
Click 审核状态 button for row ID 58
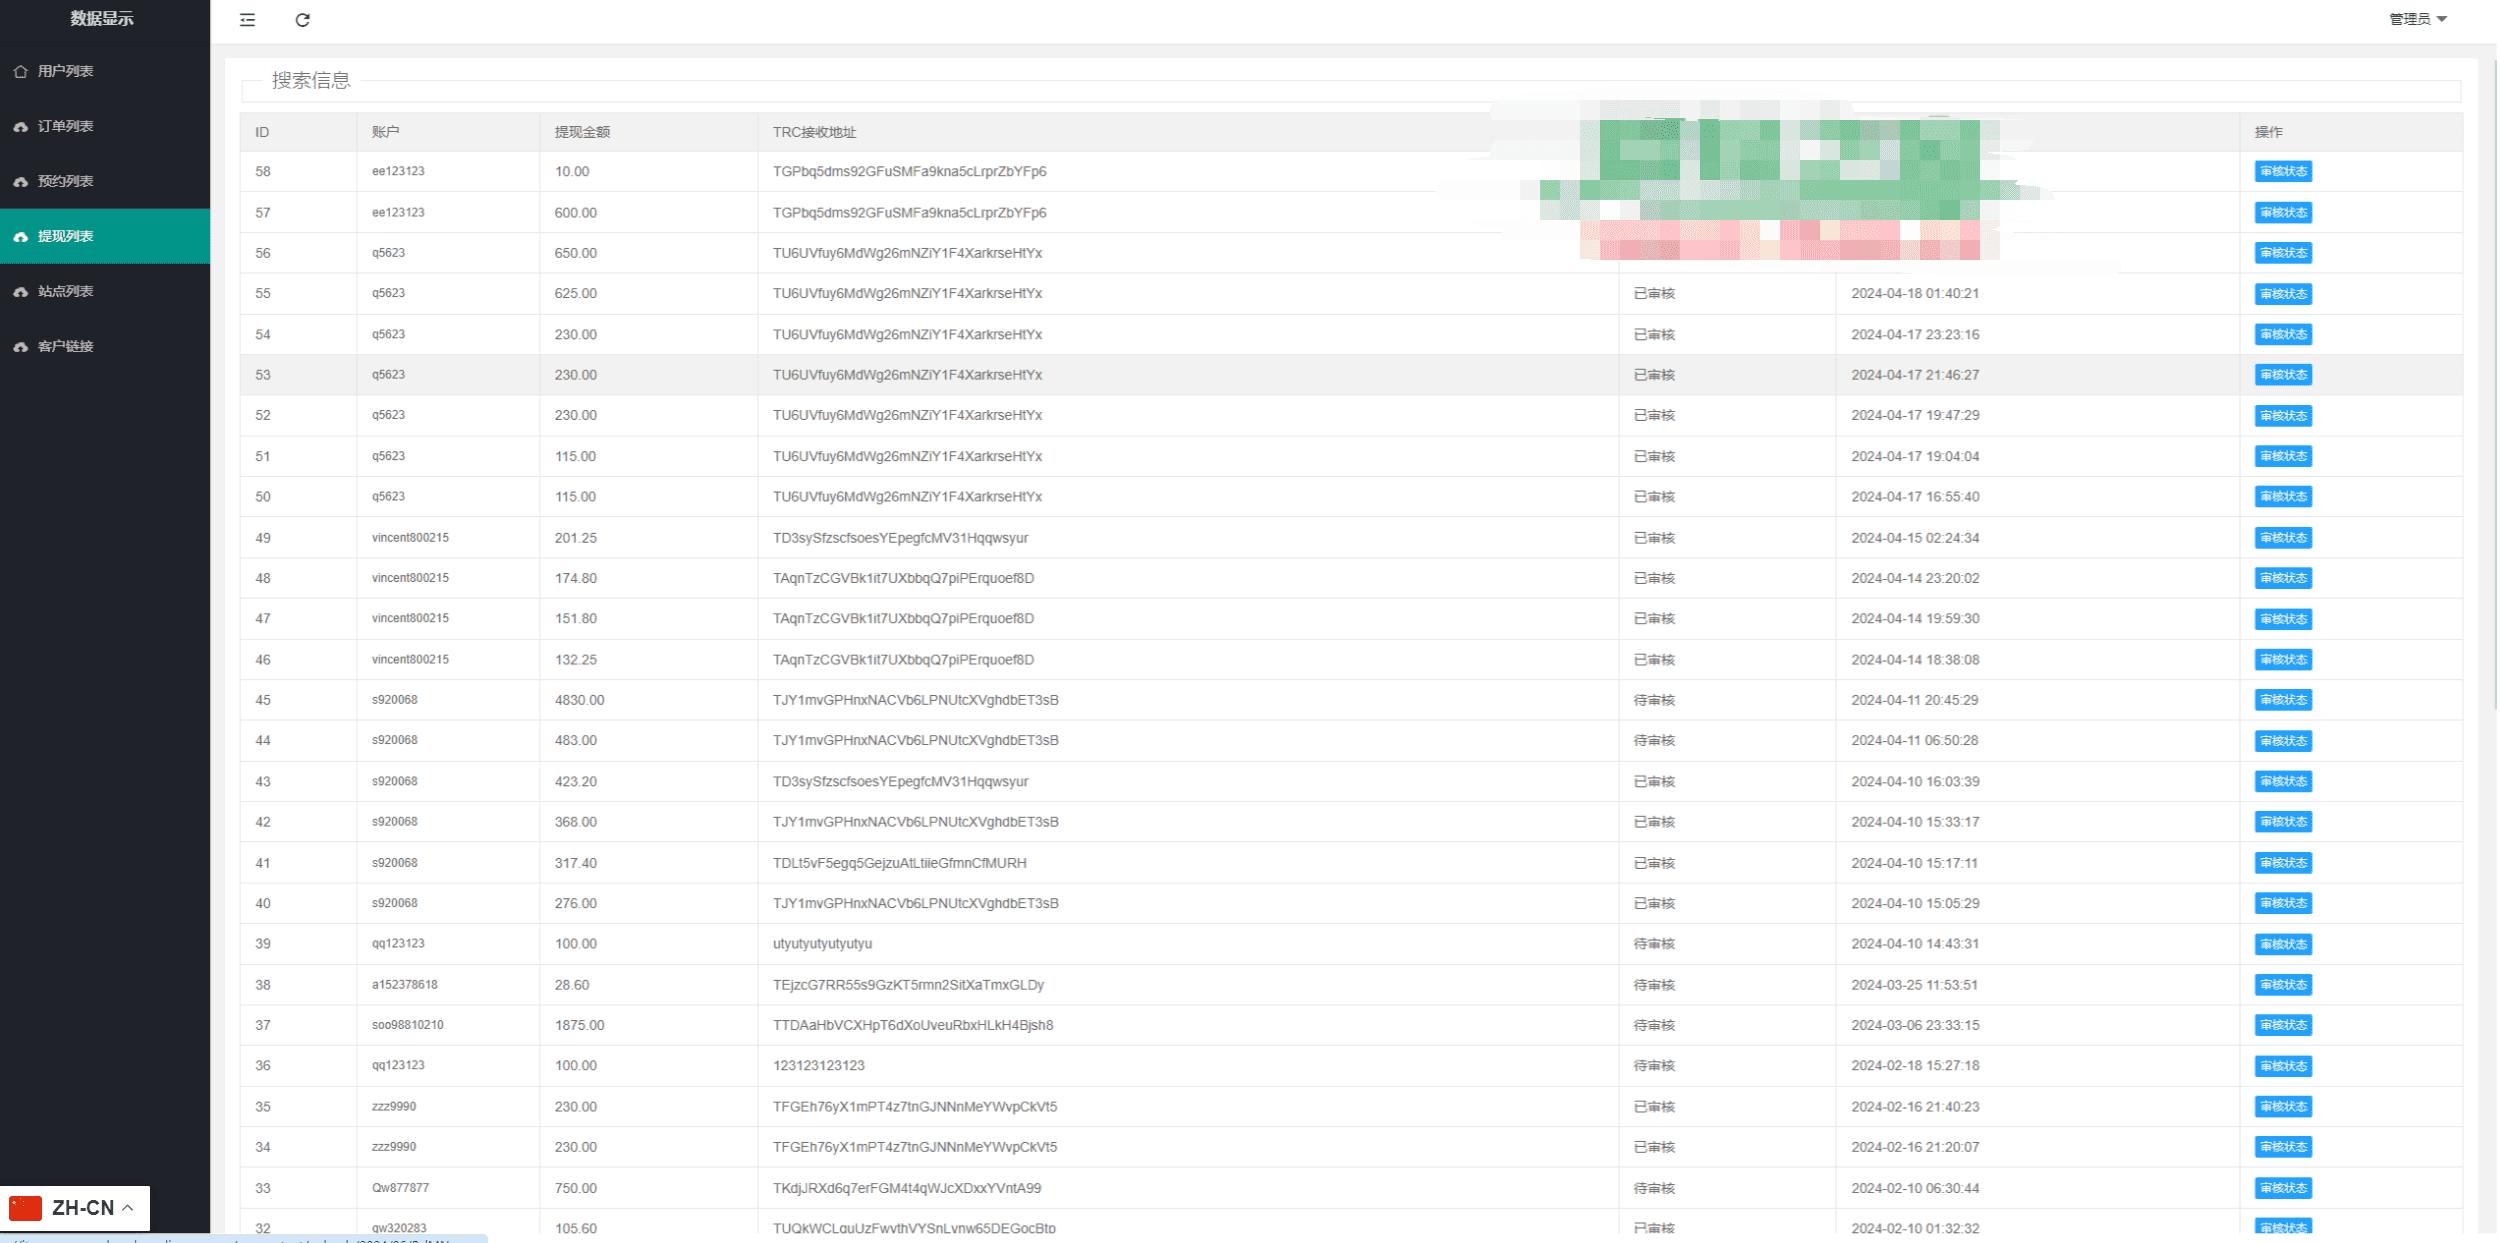pos(2282,172)
